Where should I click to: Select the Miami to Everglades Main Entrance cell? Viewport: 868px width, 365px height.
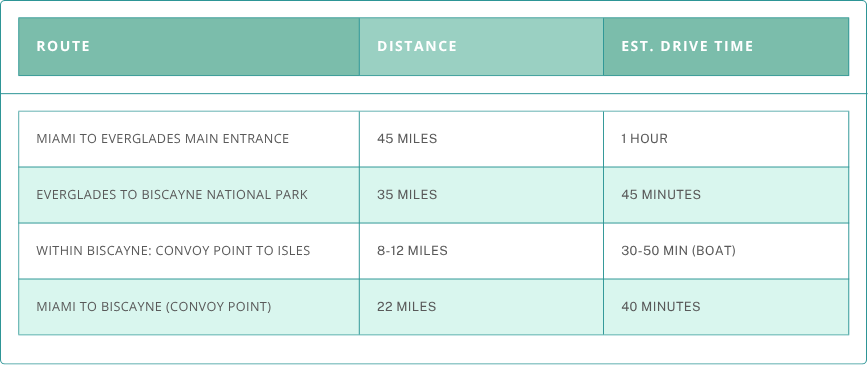[189, 139]
